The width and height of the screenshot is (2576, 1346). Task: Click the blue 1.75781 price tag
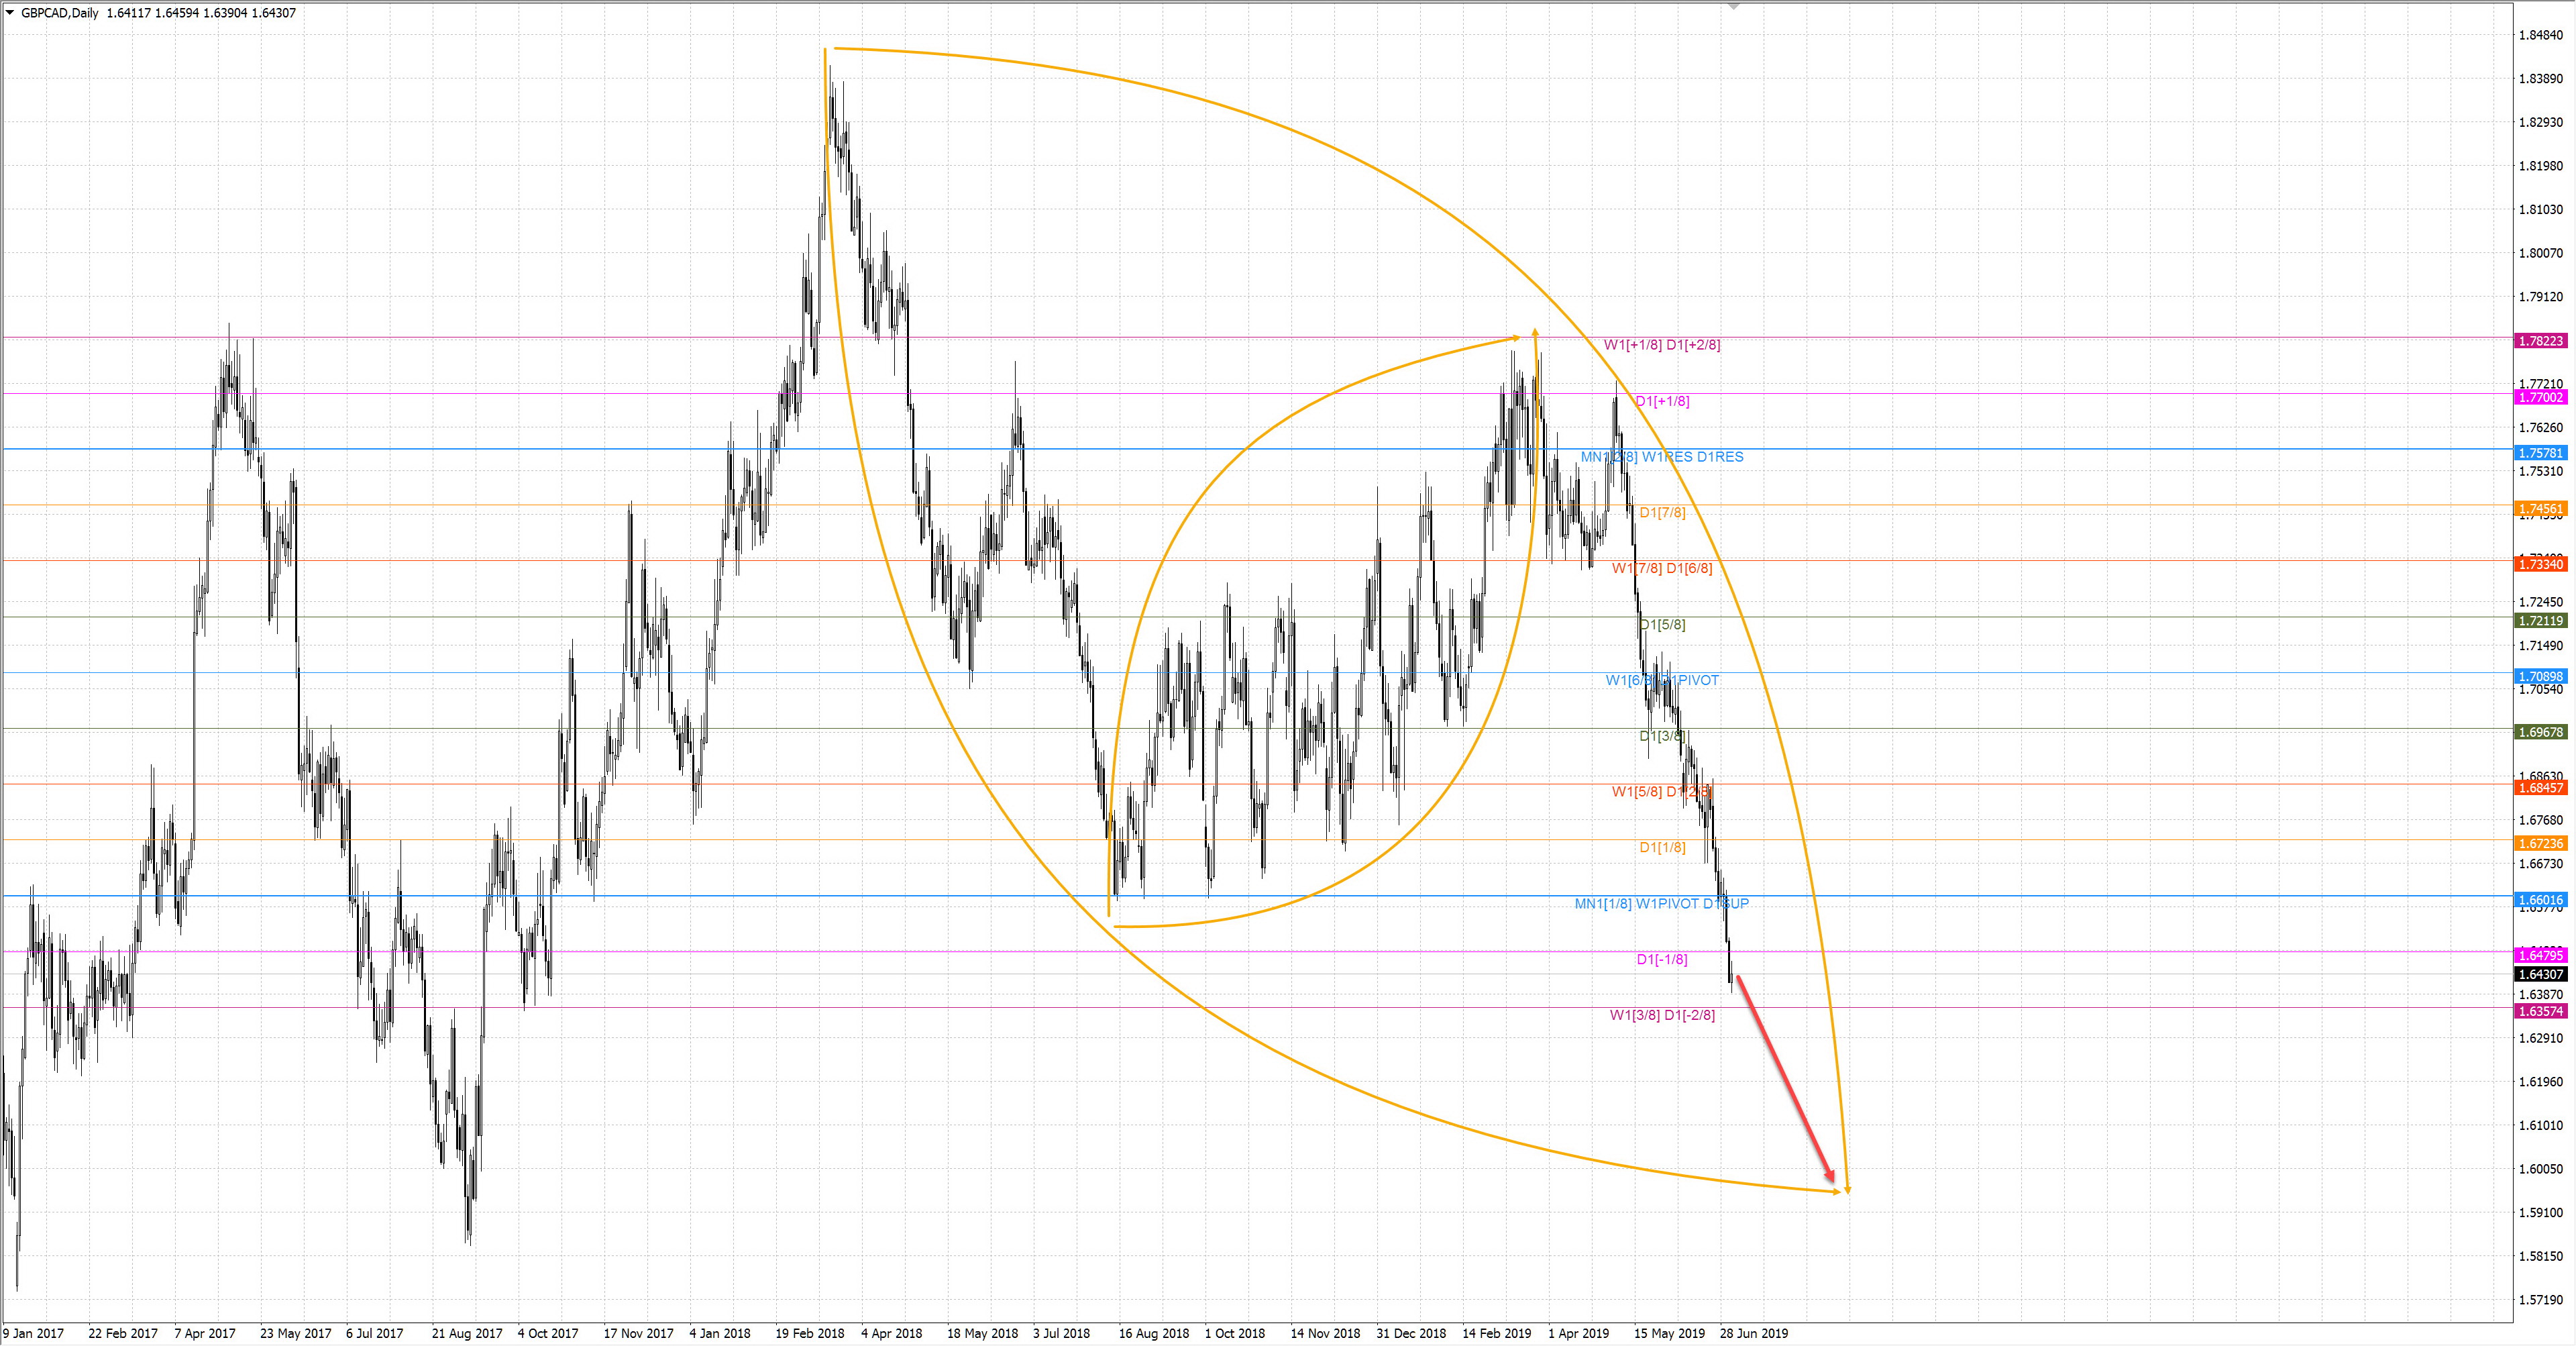(2540, 453)
